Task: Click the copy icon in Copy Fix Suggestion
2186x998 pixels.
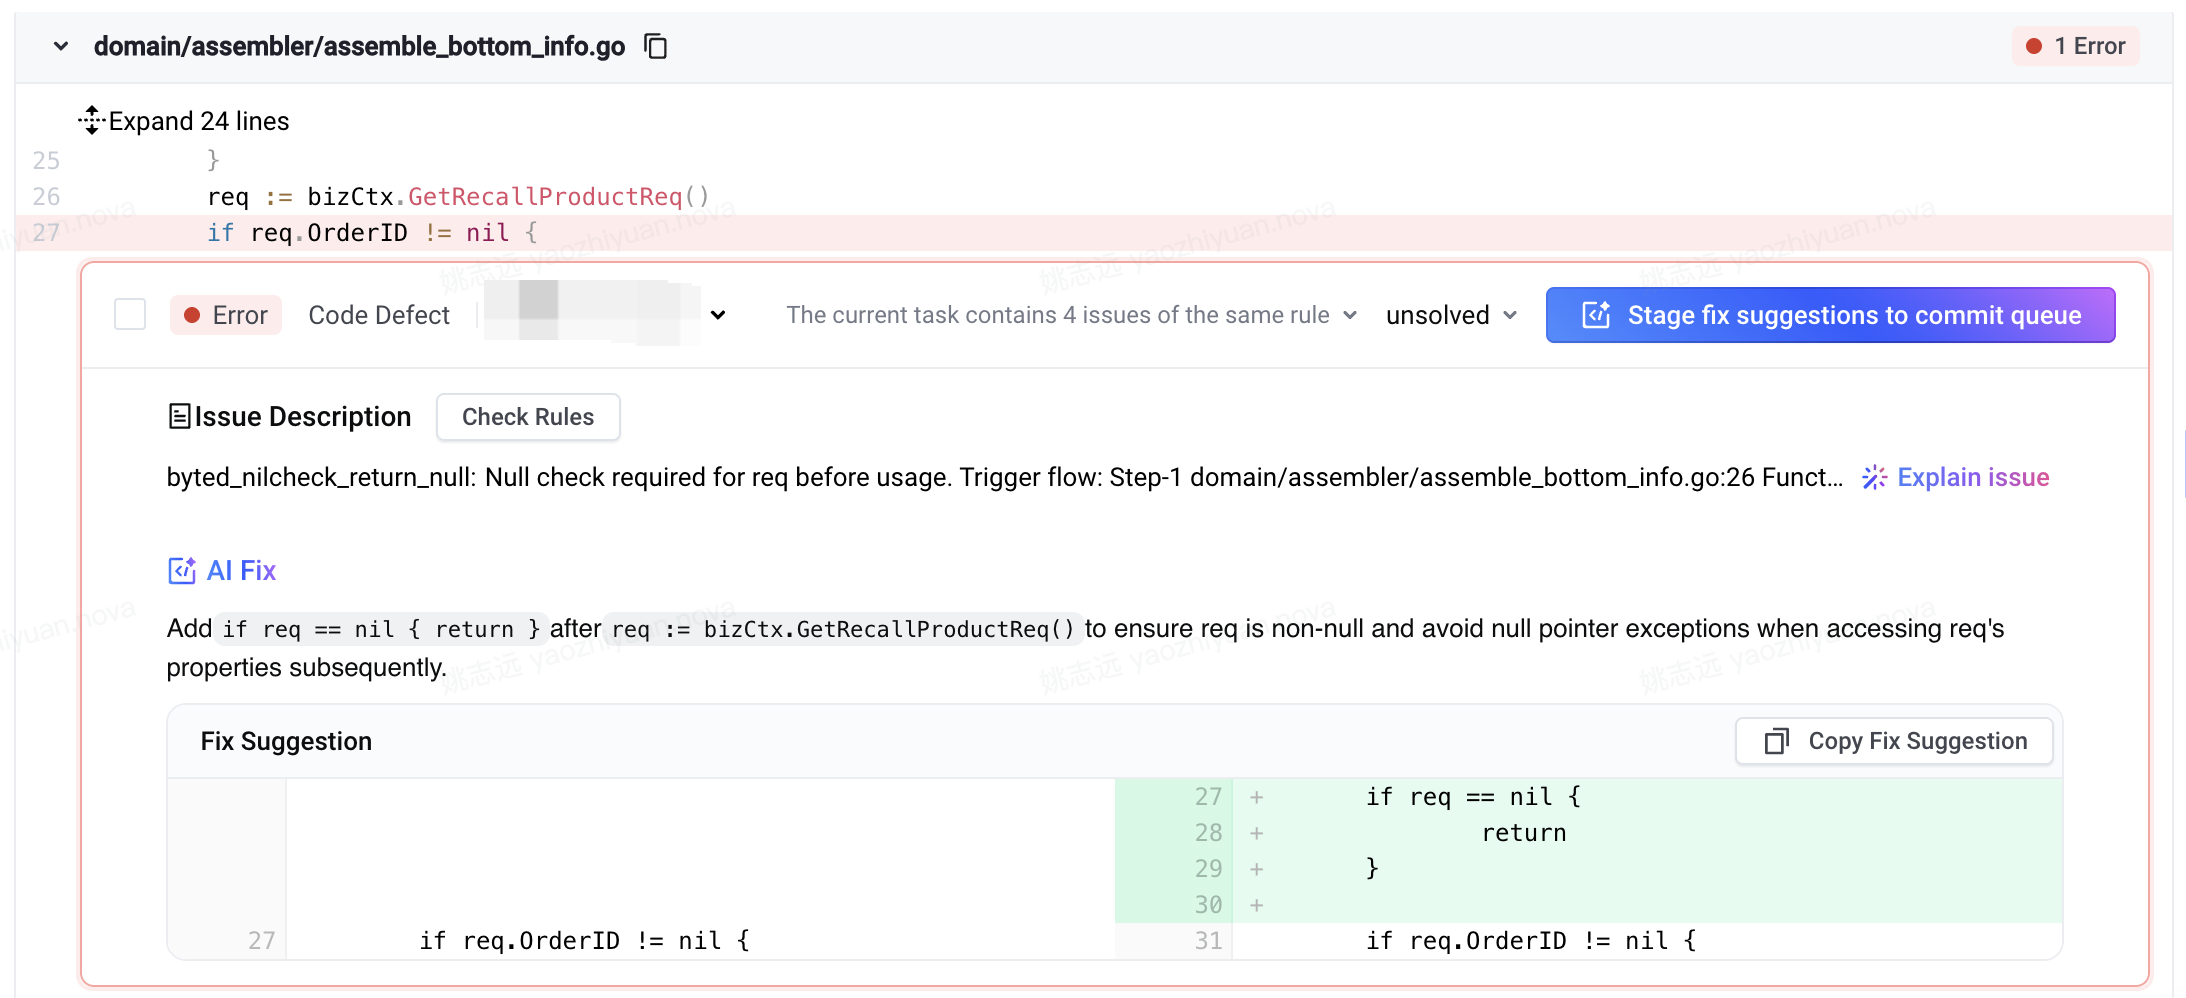Action: 1776,741
